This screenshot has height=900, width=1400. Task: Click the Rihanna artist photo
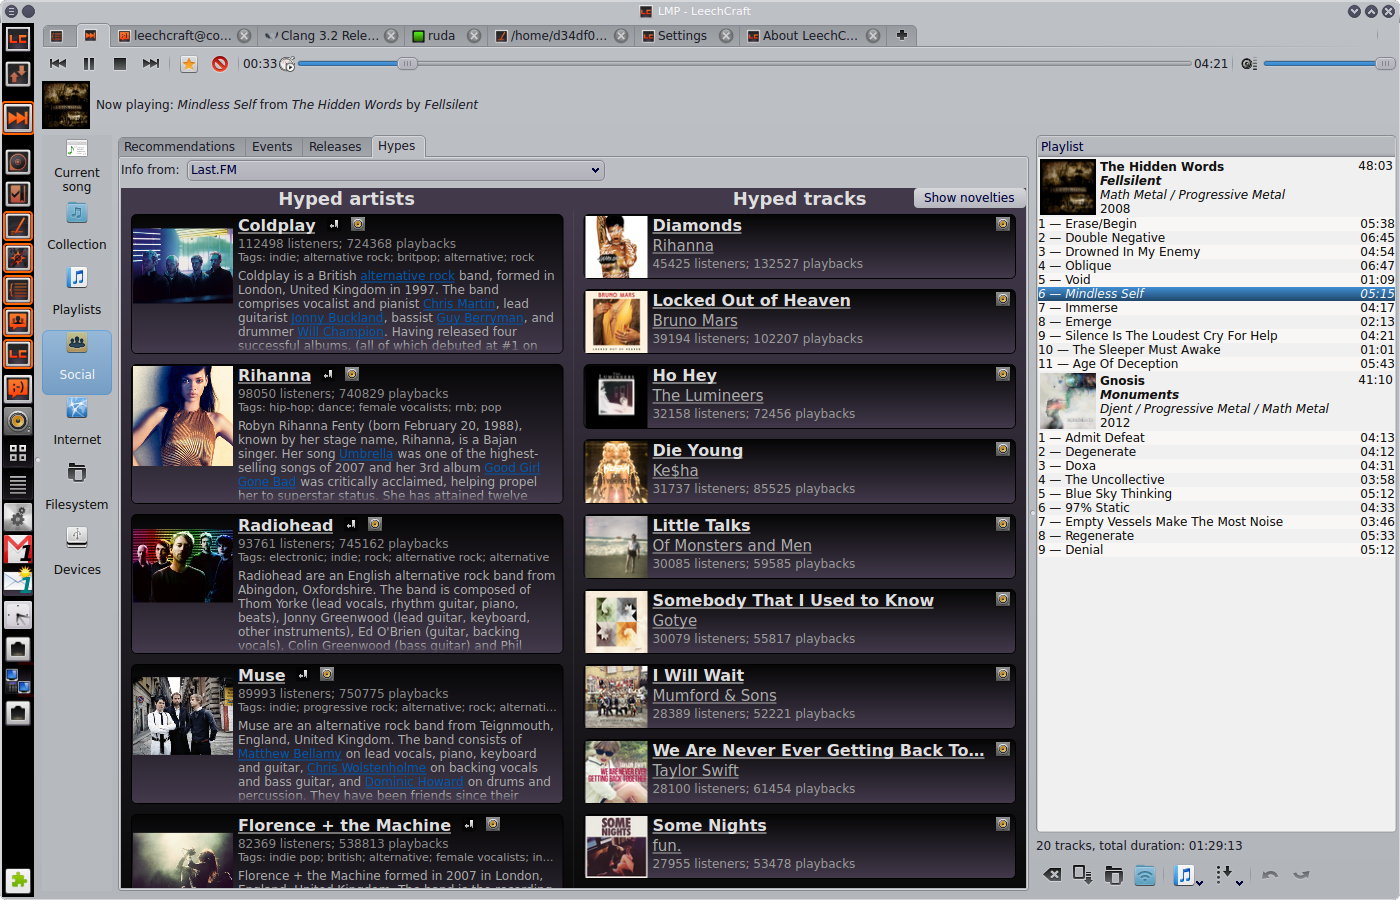(183, 416)
